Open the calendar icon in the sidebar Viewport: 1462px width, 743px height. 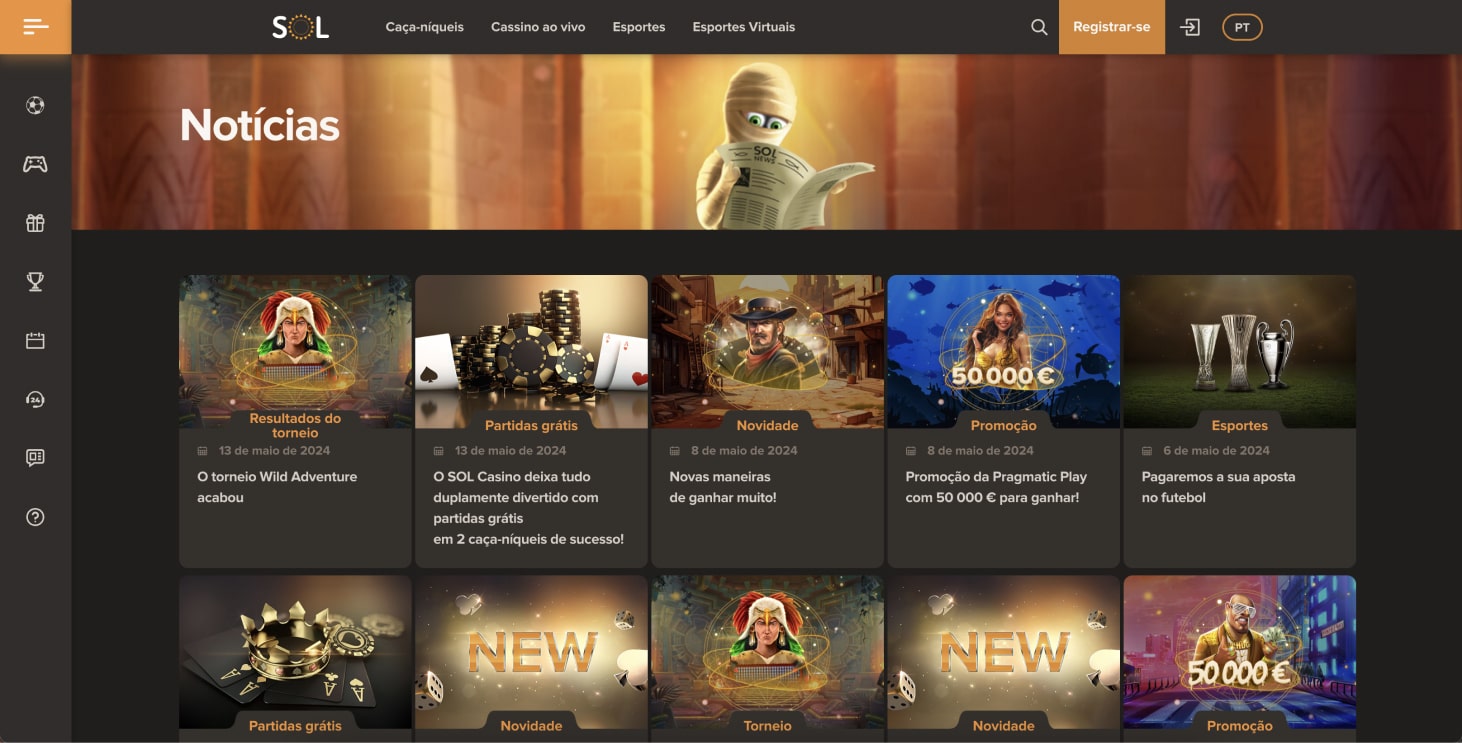pyautogui.click(x=35, y=341)
